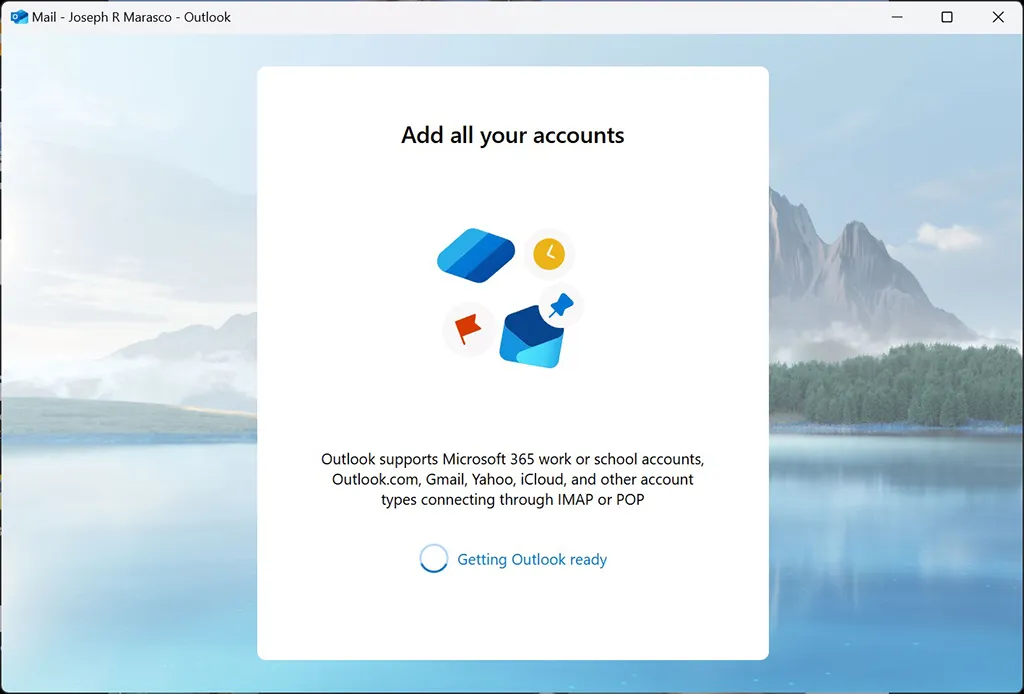This screenshot has height=694, width=1024.
Task: Click the blue envelope illustration icon
Action: pyautogui.click(x=532, y=338)
